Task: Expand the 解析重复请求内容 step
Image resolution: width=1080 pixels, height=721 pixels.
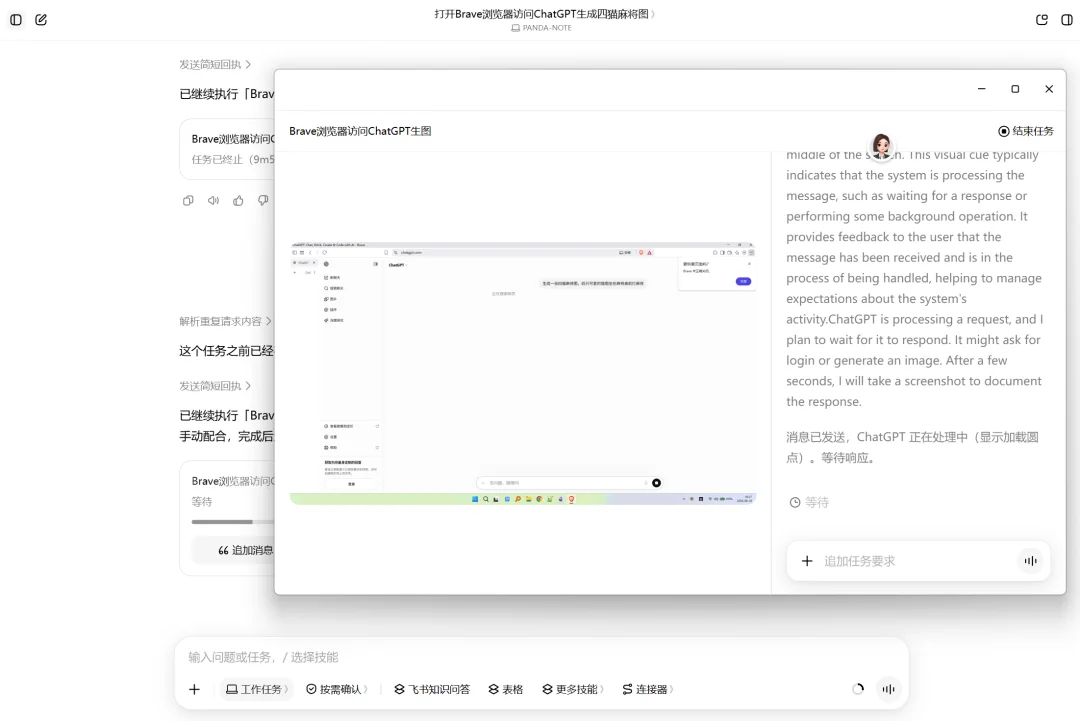Action: (x=225, y=322)
